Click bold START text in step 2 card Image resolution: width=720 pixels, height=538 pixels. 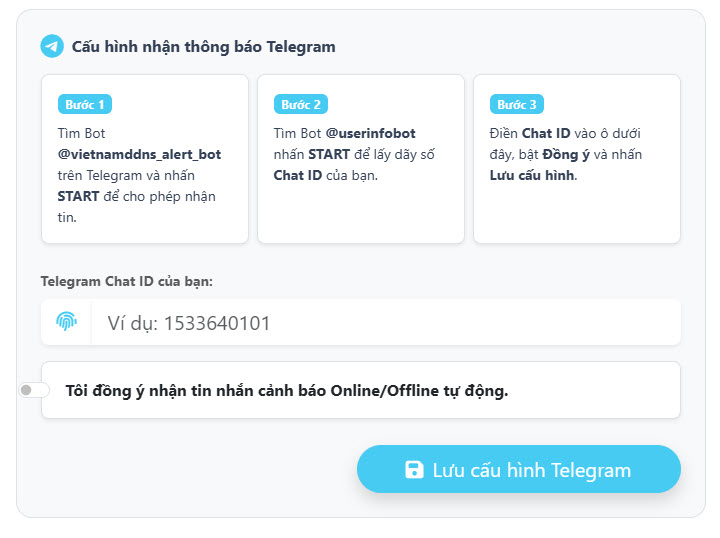[x=329, y=154]
